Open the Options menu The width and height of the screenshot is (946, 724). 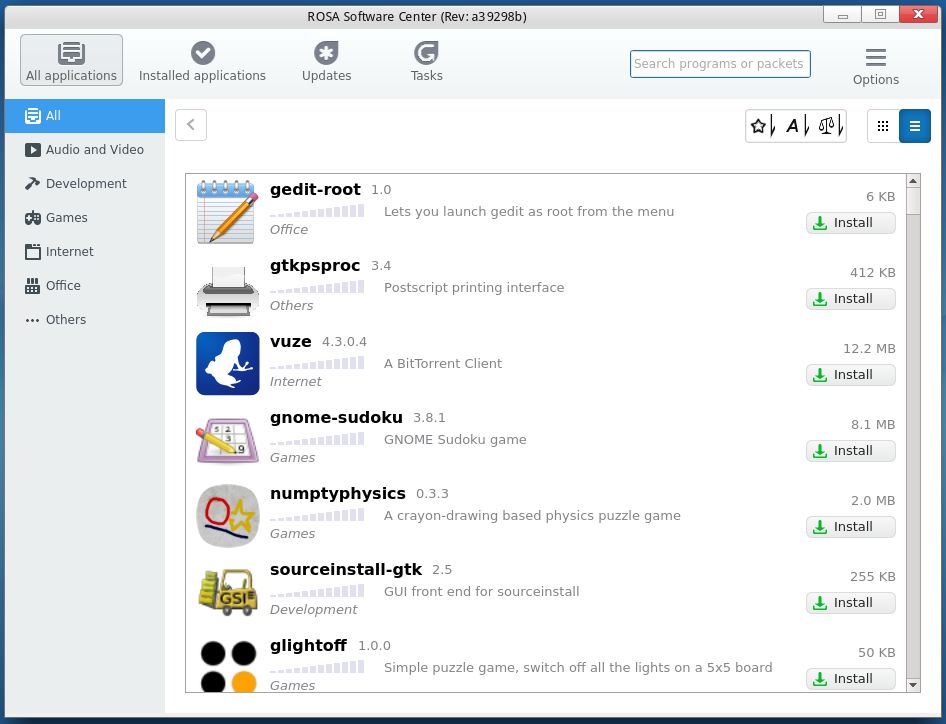876,63
